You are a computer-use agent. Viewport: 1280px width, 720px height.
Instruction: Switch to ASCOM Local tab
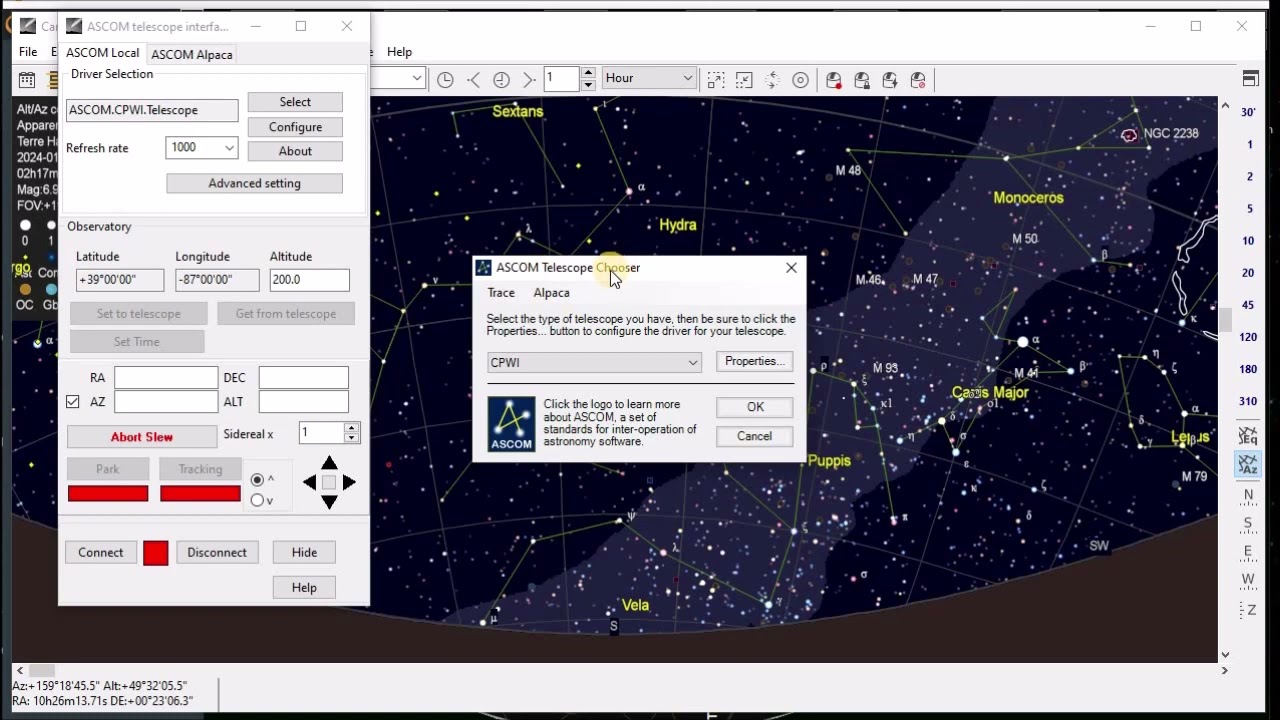click(x=102, y=53)
